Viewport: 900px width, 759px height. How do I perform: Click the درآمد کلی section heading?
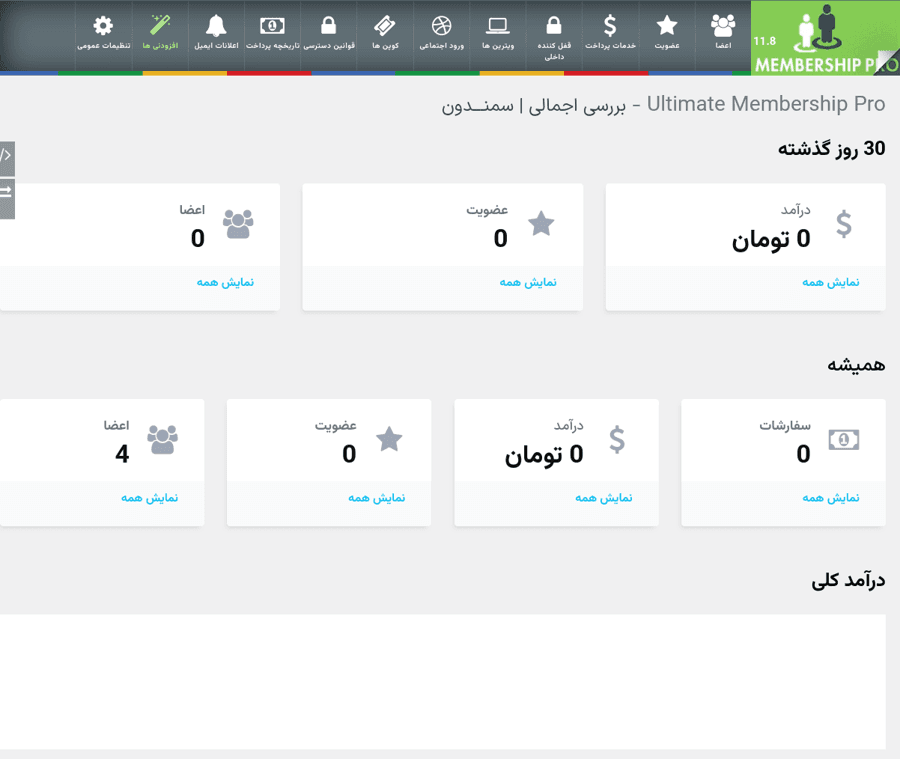tap(848, 580)
